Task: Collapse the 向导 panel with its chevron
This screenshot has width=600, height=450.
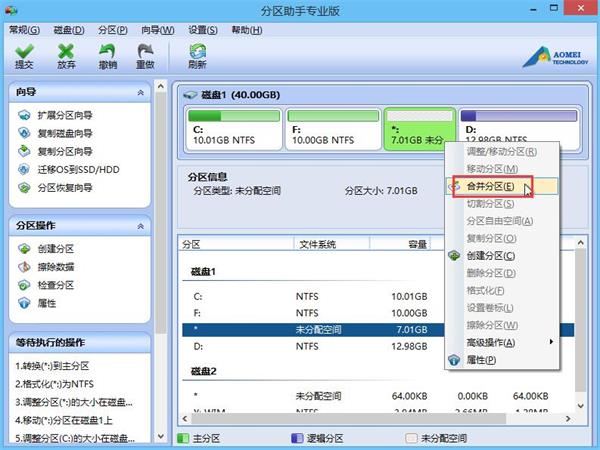Action: pos(140,93)
